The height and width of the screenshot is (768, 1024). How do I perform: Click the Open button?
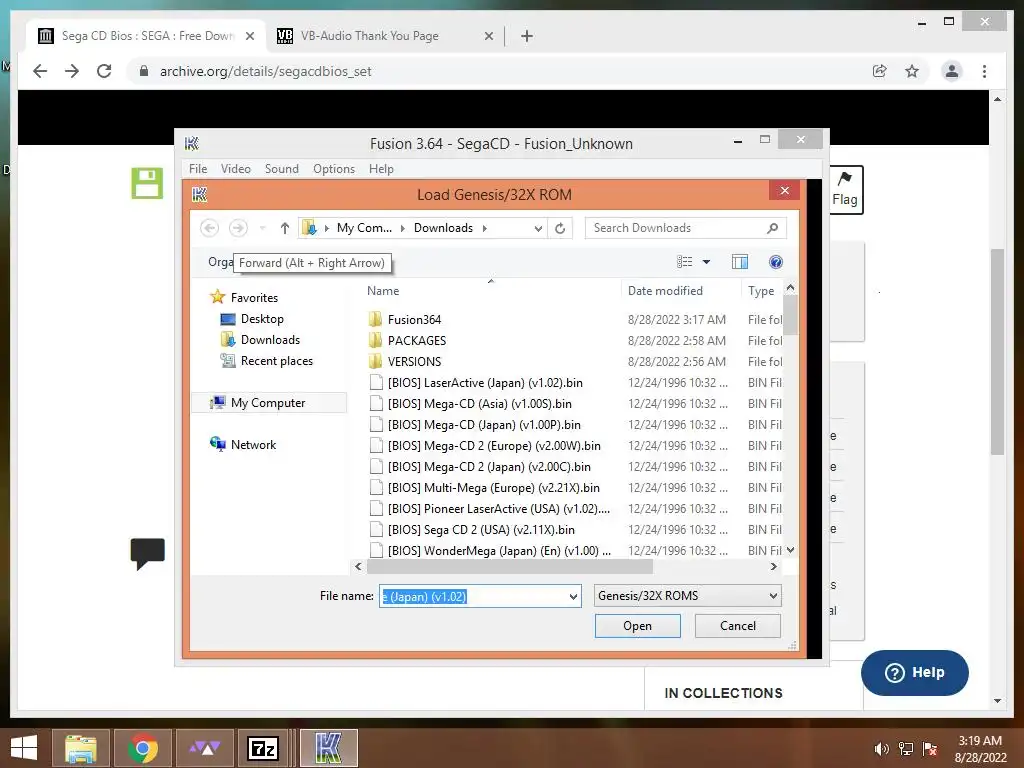click(x=637, y=626)
